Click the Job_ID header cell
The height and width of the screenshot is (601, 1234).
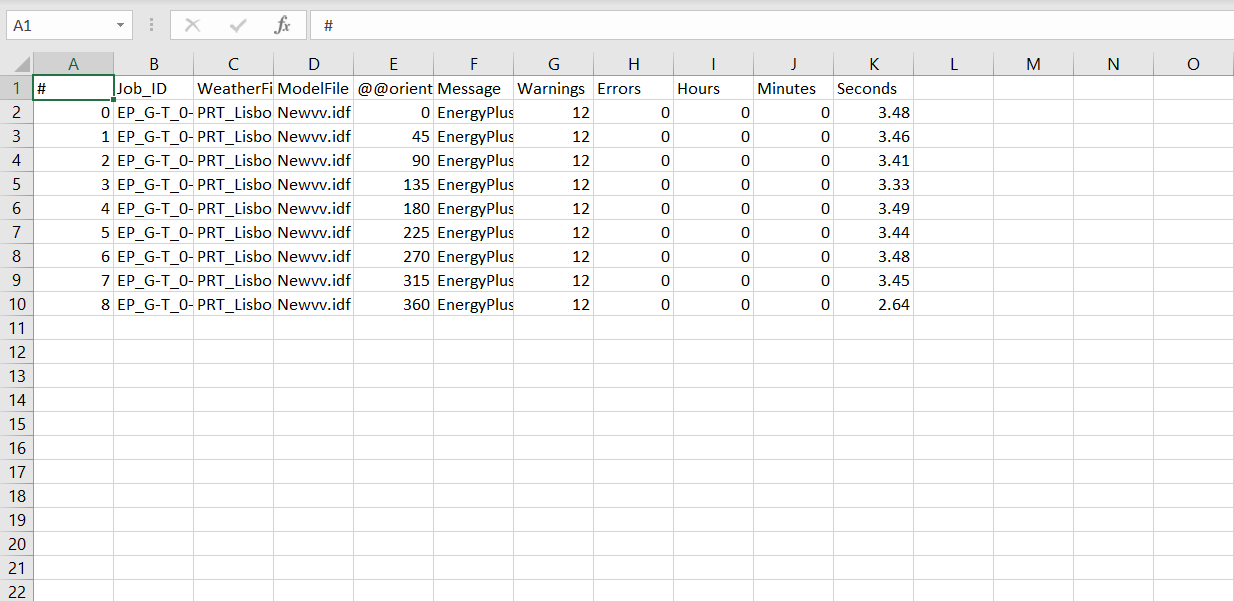coord(153,88)
